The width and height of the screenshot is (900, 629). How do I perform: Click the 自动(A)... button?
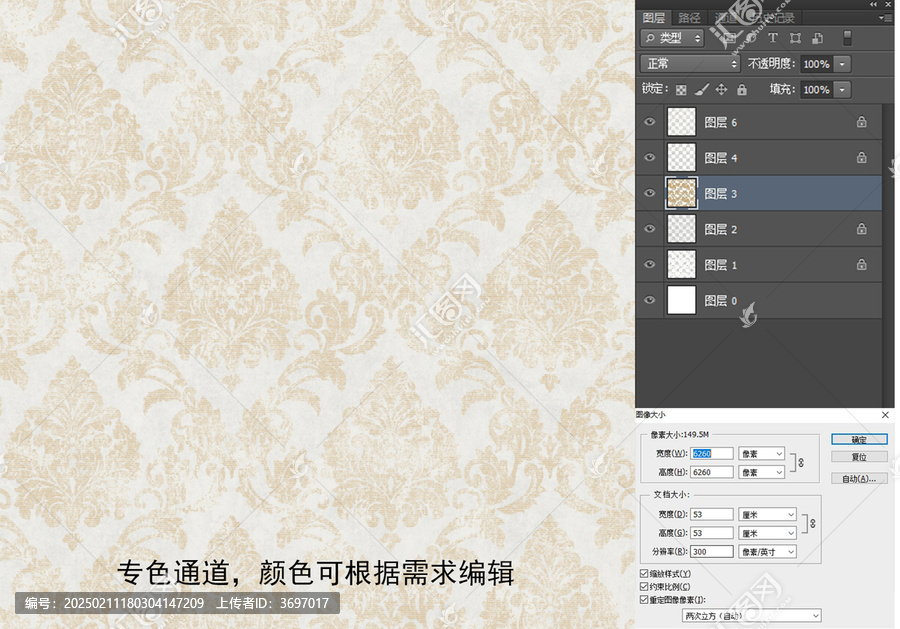[x=859, y=479]
